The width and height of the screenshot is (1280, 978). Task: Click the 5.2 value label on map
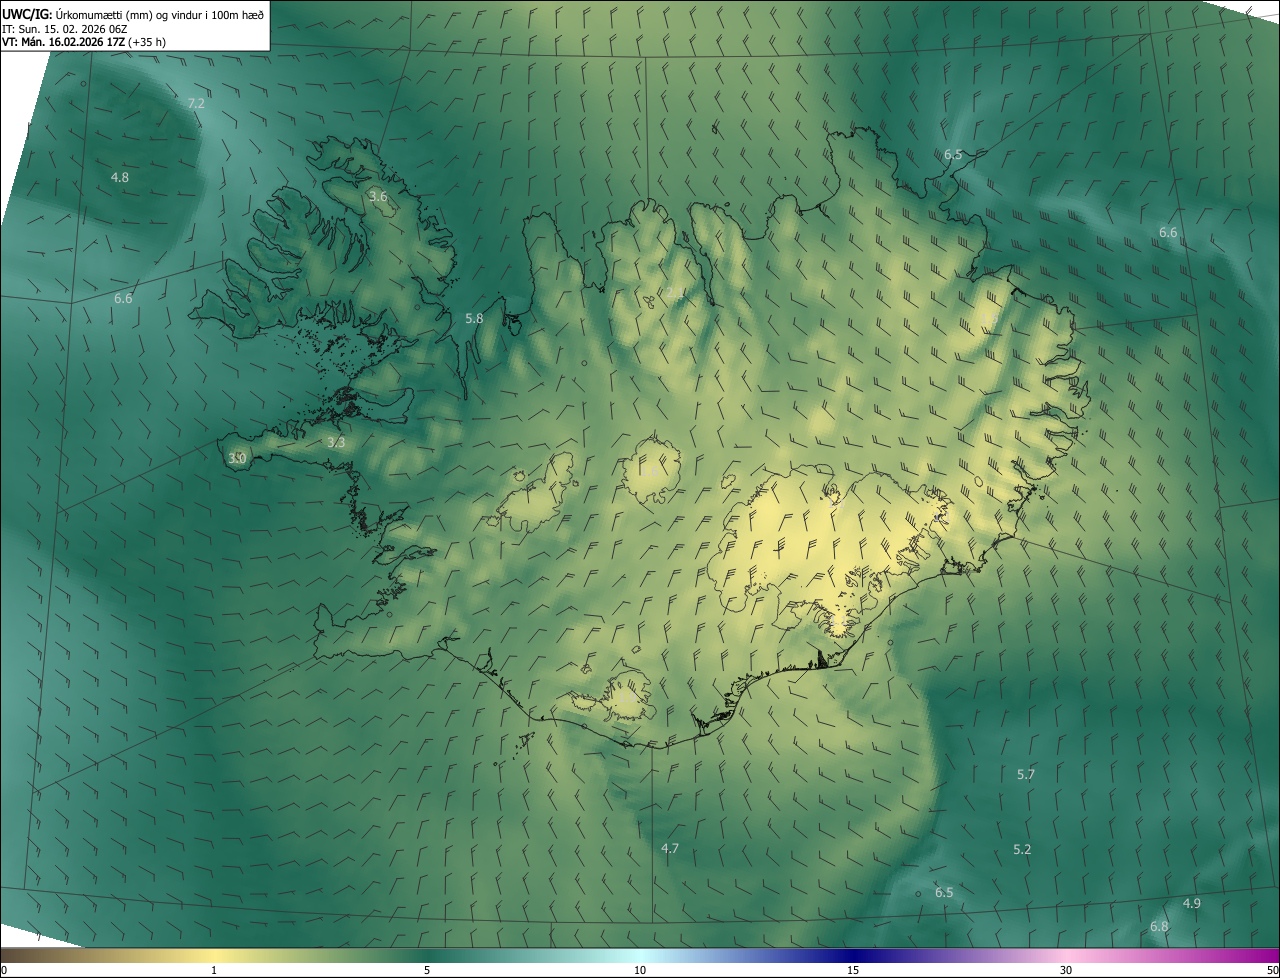[x=1022, y=849]
